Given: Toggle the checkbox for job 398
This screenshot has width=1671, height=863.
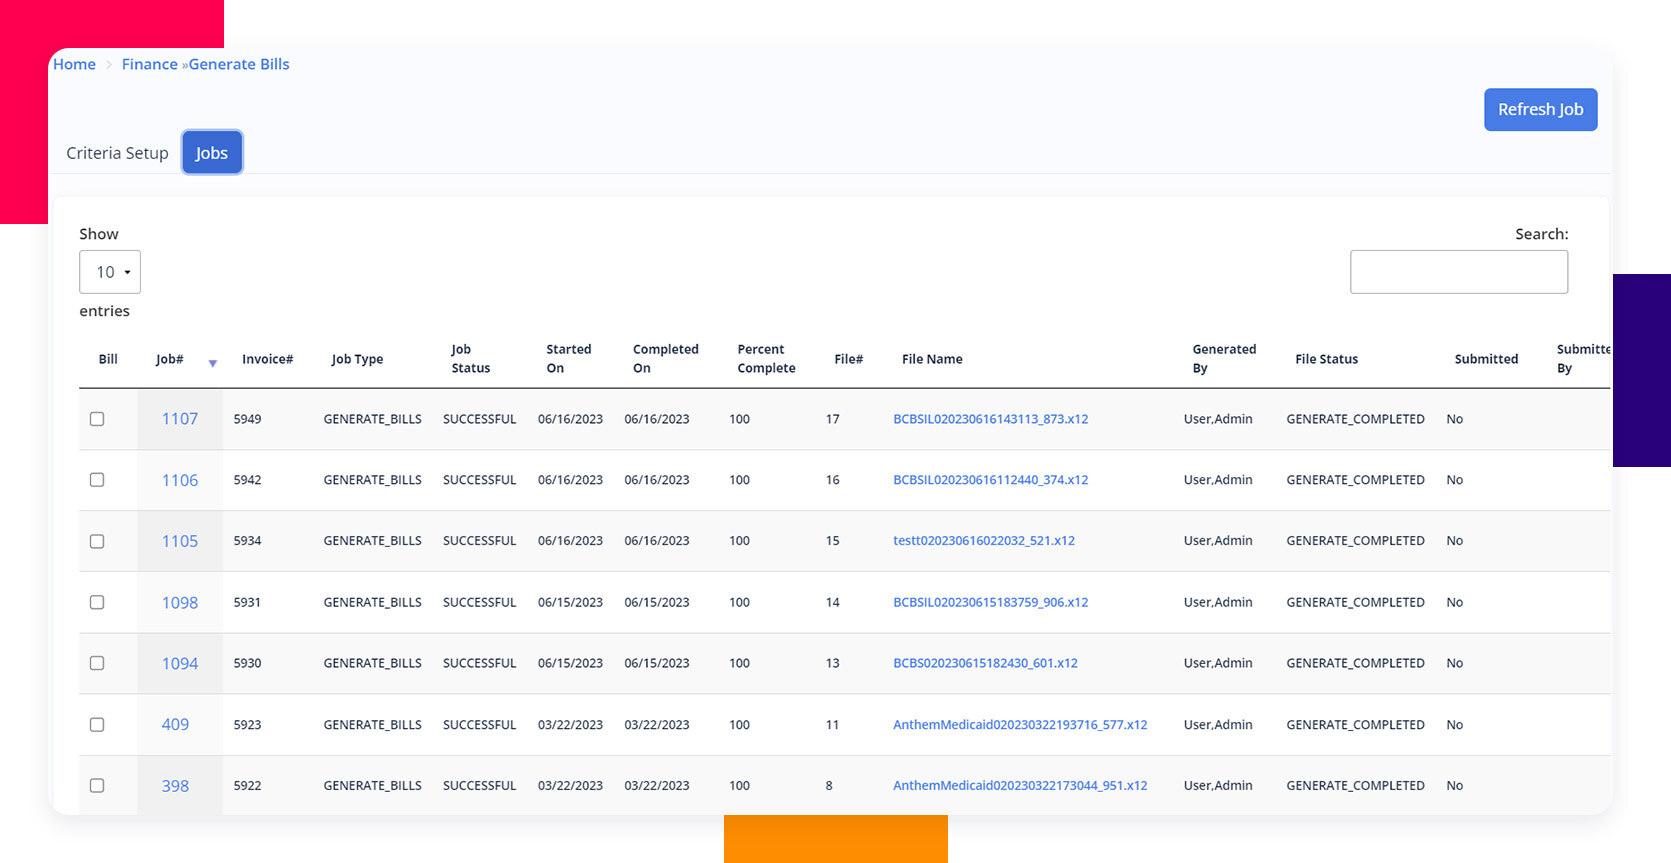Looking at the screenshot, I should click(97, 785).
